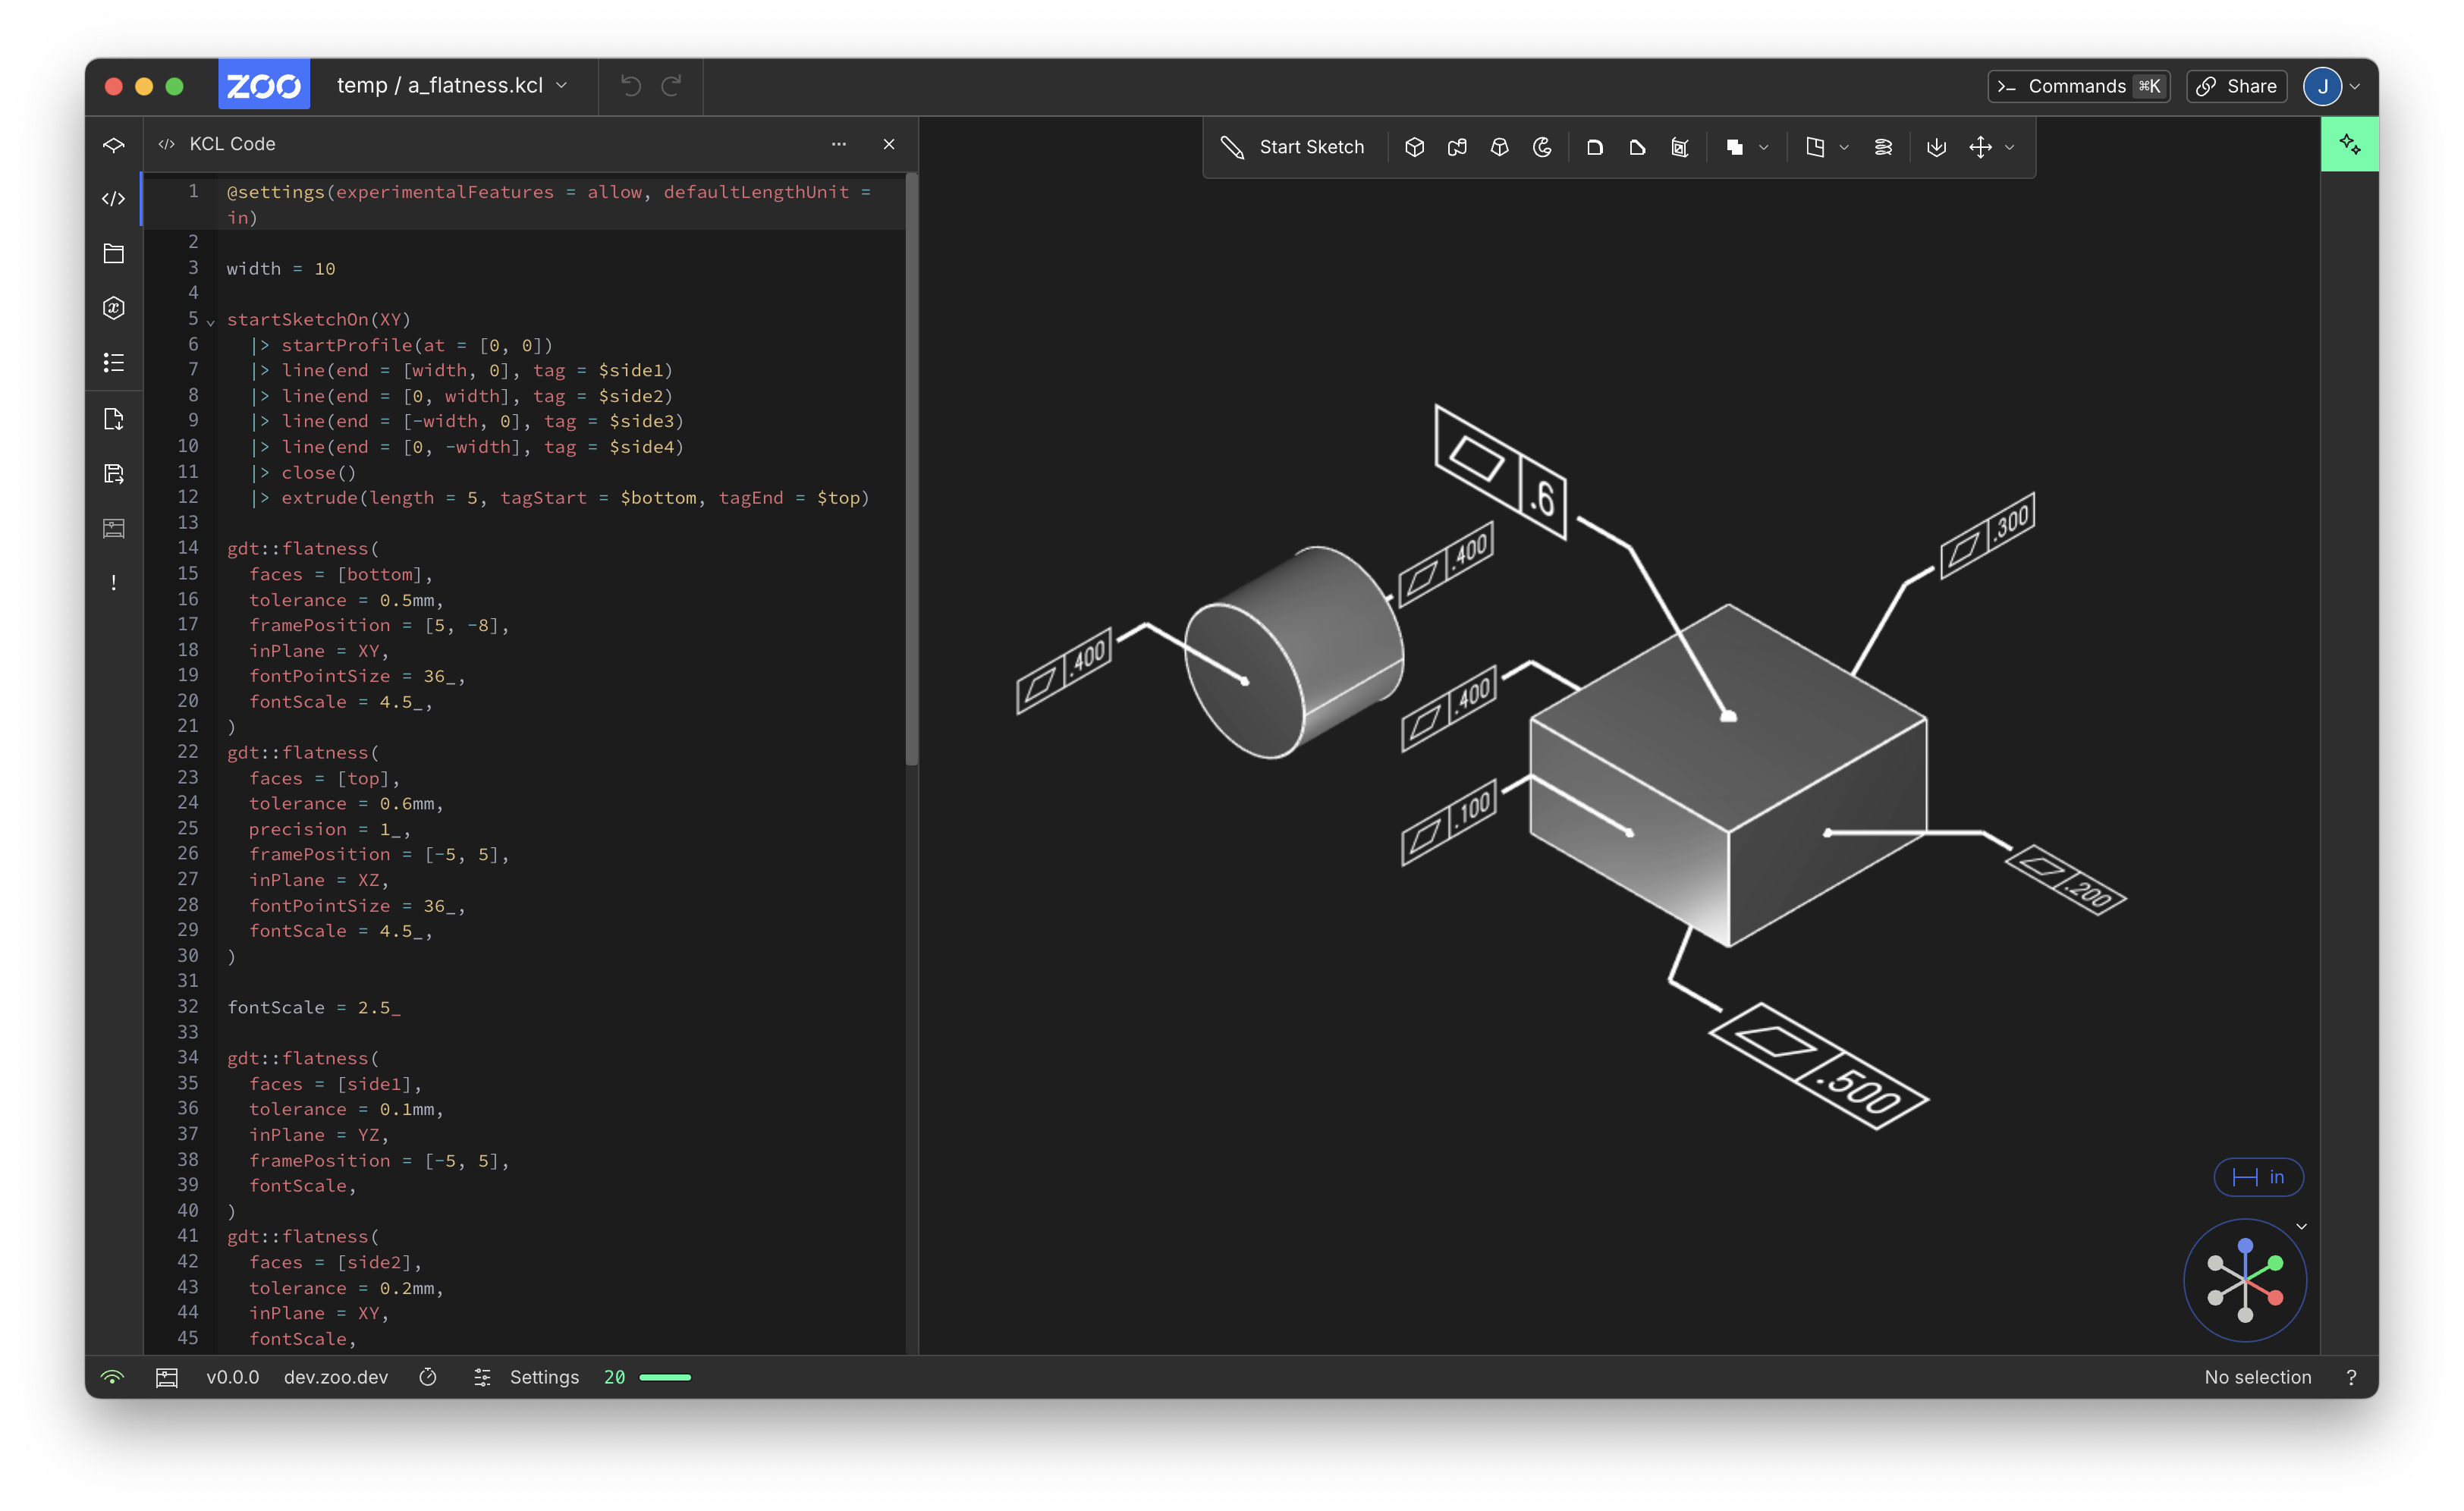Click the orientation gizmo in the viewport
2464x1511 pixels.
[2245, 1279]
